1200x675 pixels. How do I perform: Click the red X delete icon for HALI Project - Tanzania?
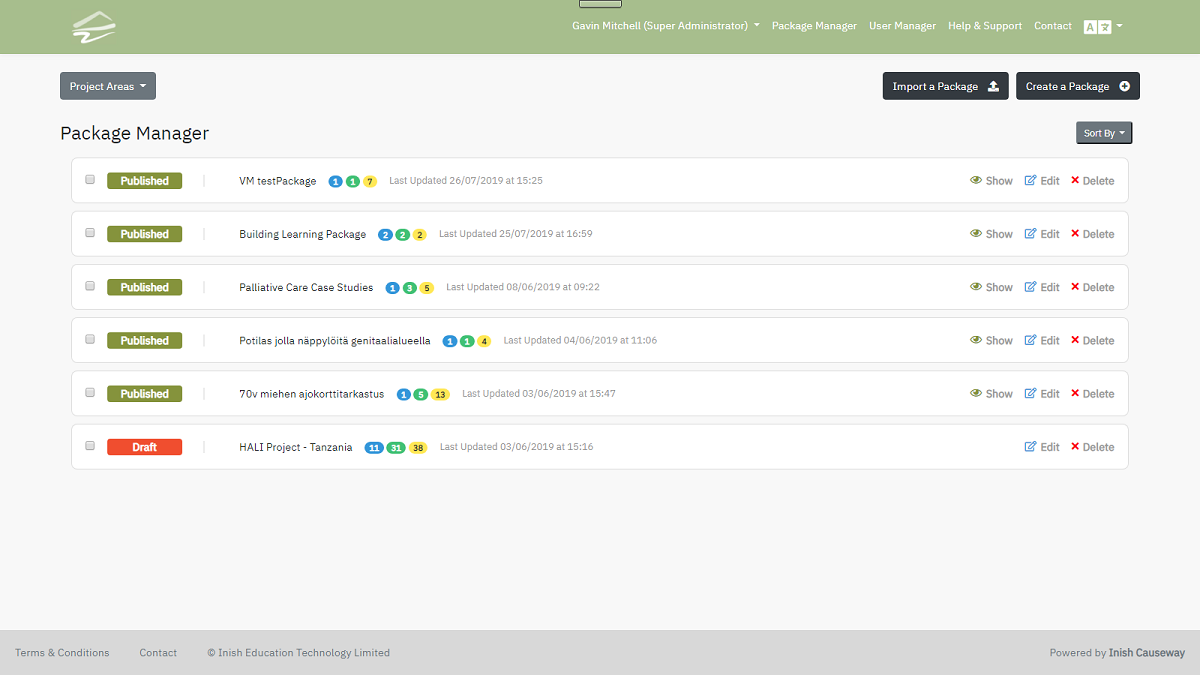point(1075,447)
